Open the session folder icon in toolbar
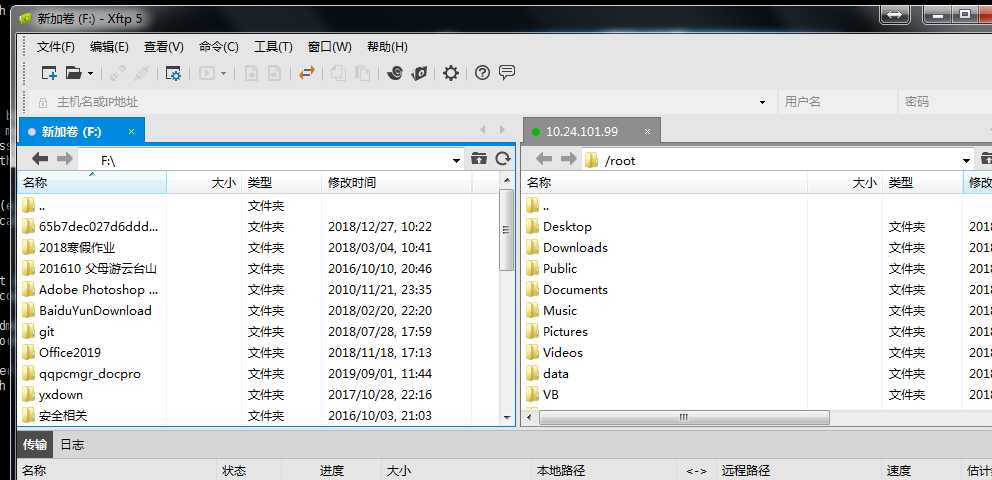 pyautogui.click(x=73, y=73)
